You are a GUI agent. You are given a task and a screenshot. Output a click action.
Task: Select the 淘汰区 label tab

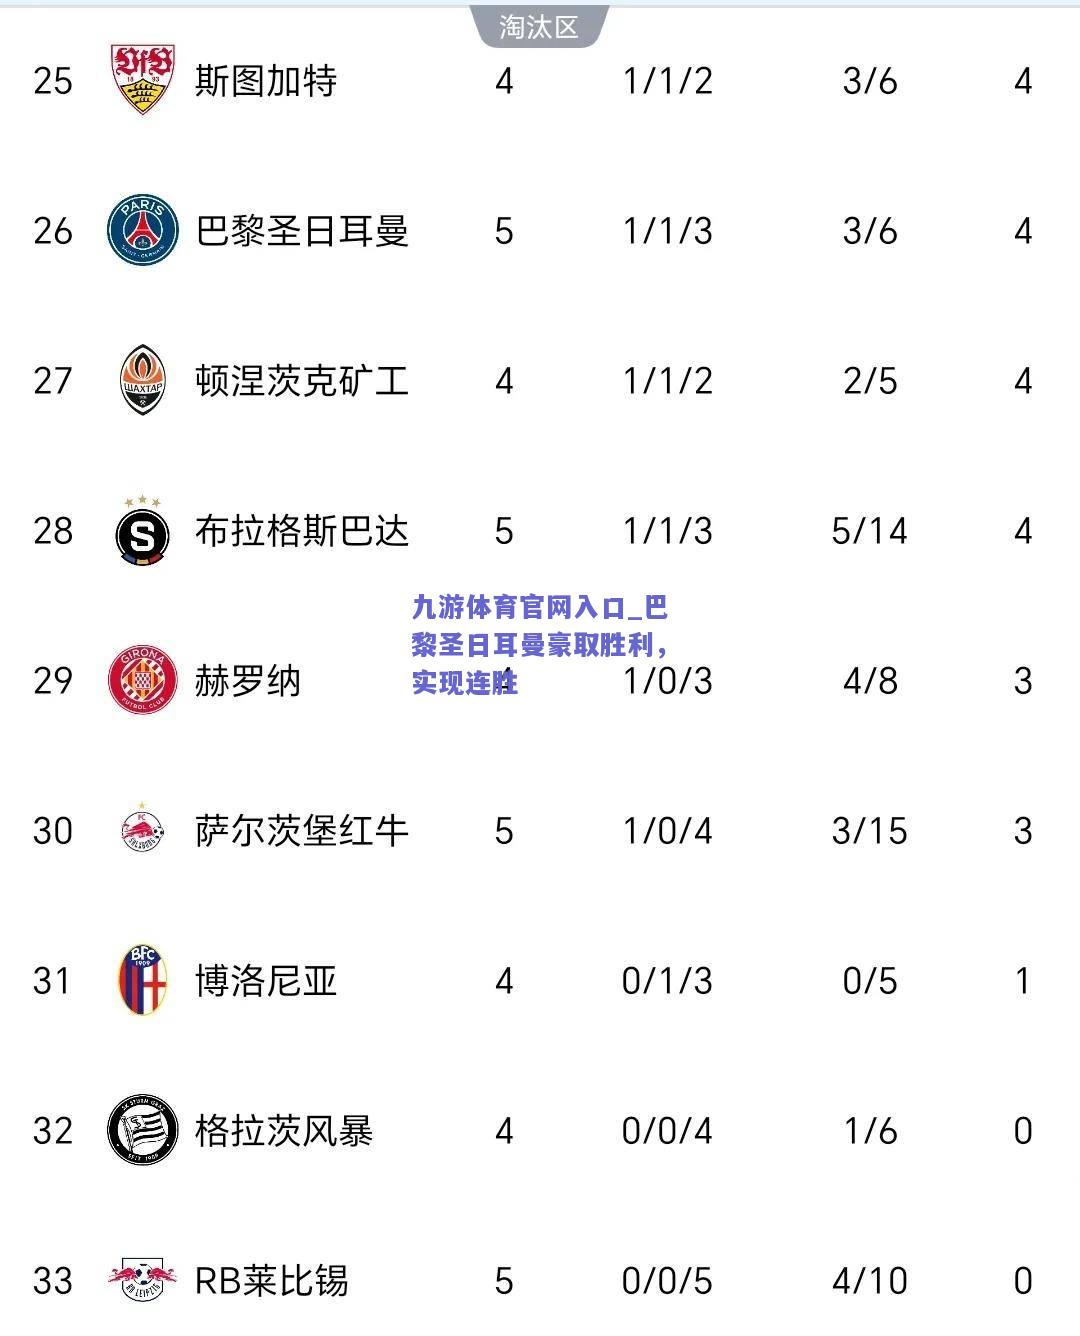coord(539,26)
